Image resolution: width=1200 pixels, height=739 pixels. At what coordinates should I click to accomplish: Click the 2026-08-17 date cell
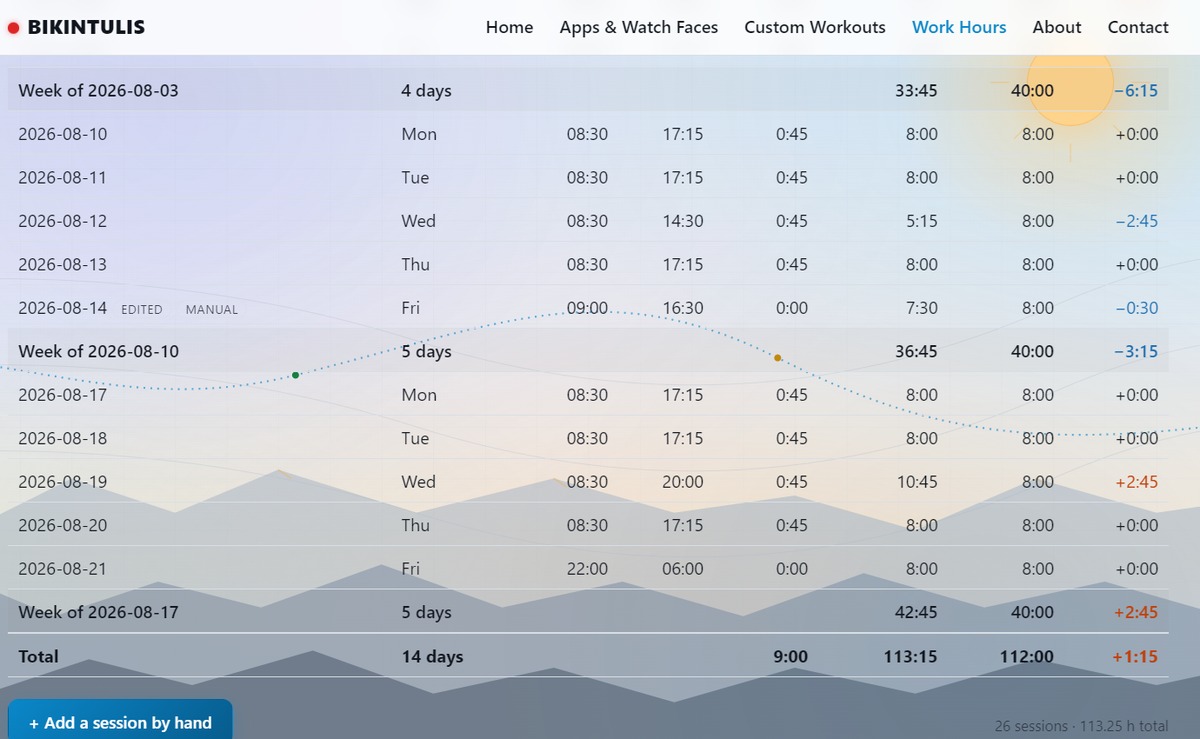62,395
